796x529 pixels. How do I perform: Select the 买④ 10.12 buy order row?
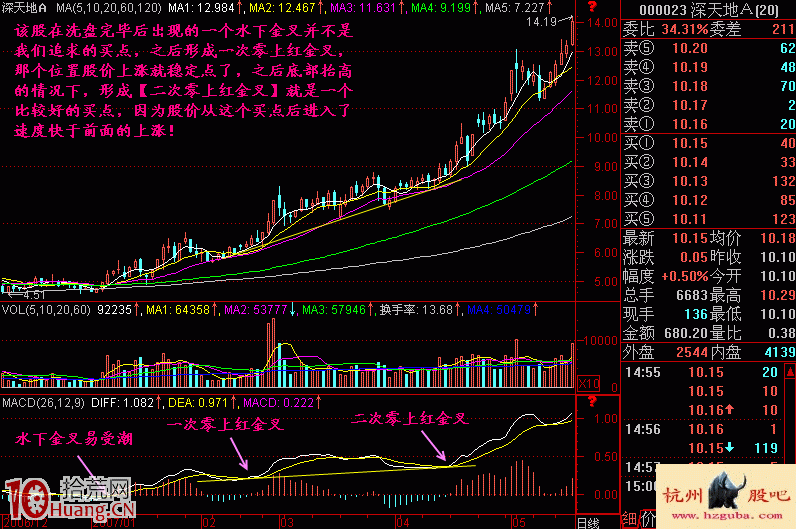click(x=709, y=200)
